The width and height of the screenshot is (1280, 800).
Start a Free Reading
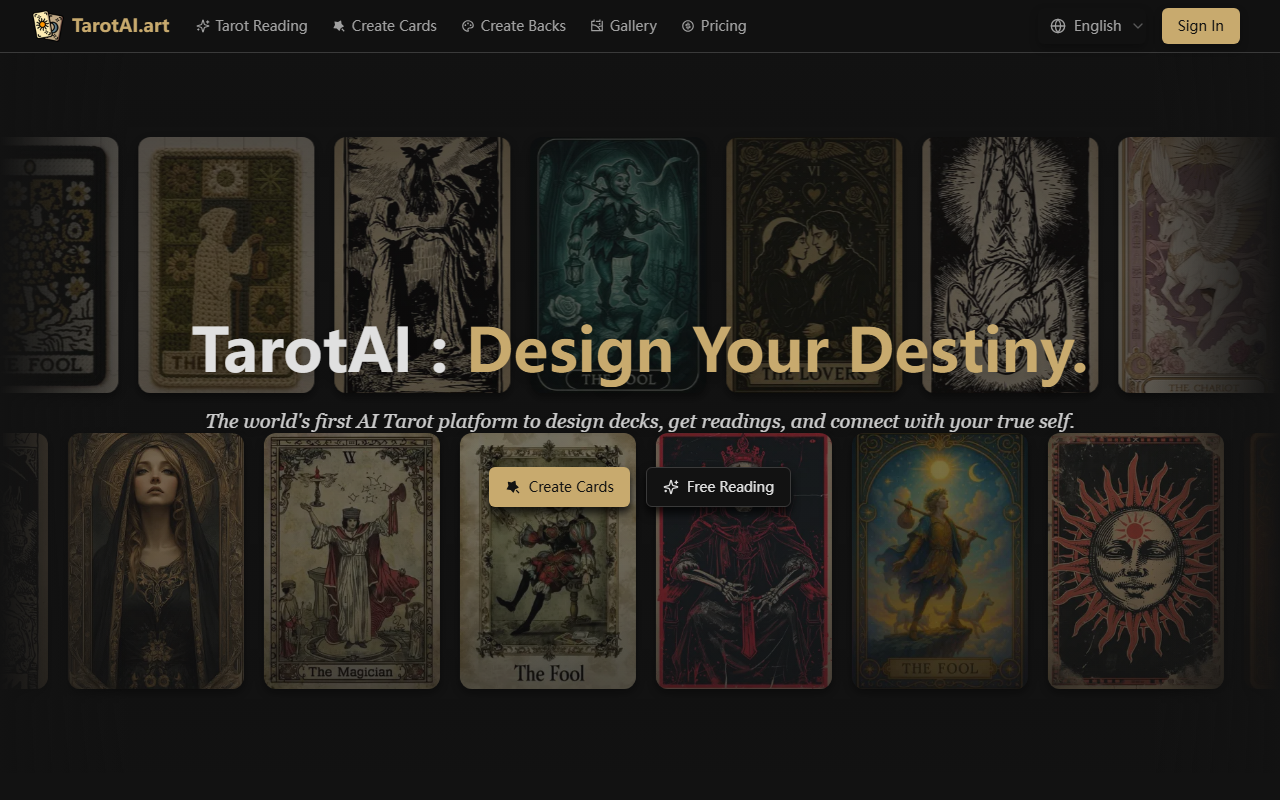click(x=718, y=487)
